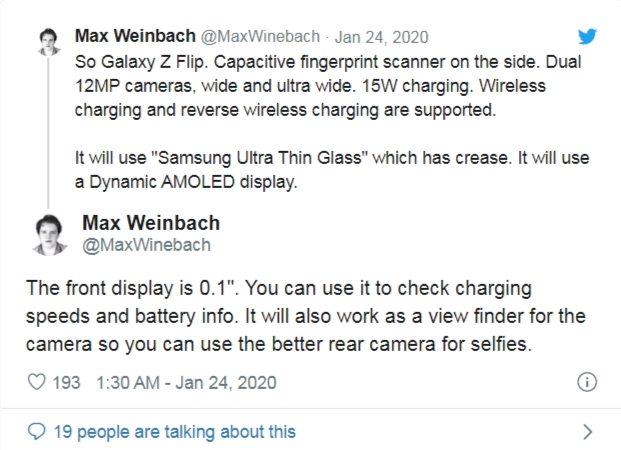Open the 1:30 AM - Jan 24, 2020 timestamp
Viewport: 621px width, 450px height.
(186, 382)
